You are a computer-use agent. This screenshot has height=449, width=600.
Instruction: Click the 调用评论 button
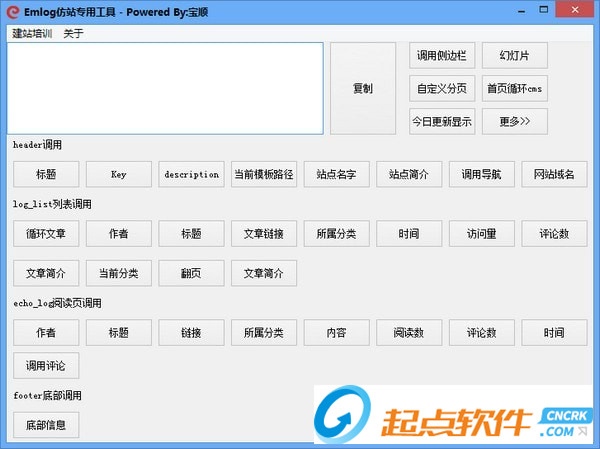pos(46,366)
